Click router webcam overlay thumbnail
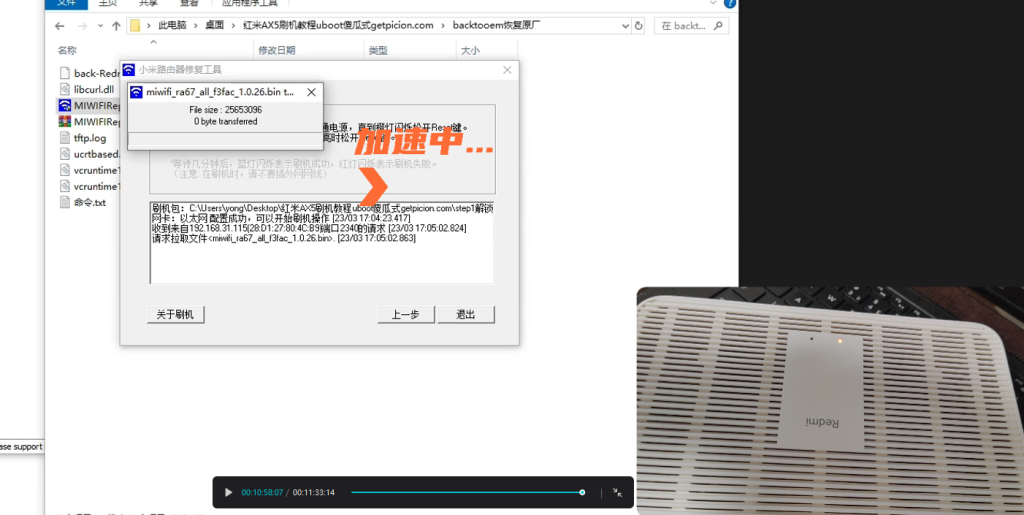The width and height of the screenshot is (1024, 515). (x=830, y=401)
